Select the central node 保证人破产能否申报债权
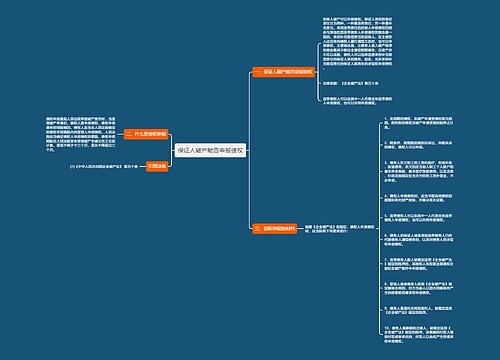Screen dimensions: 500x360 [210, 150]
